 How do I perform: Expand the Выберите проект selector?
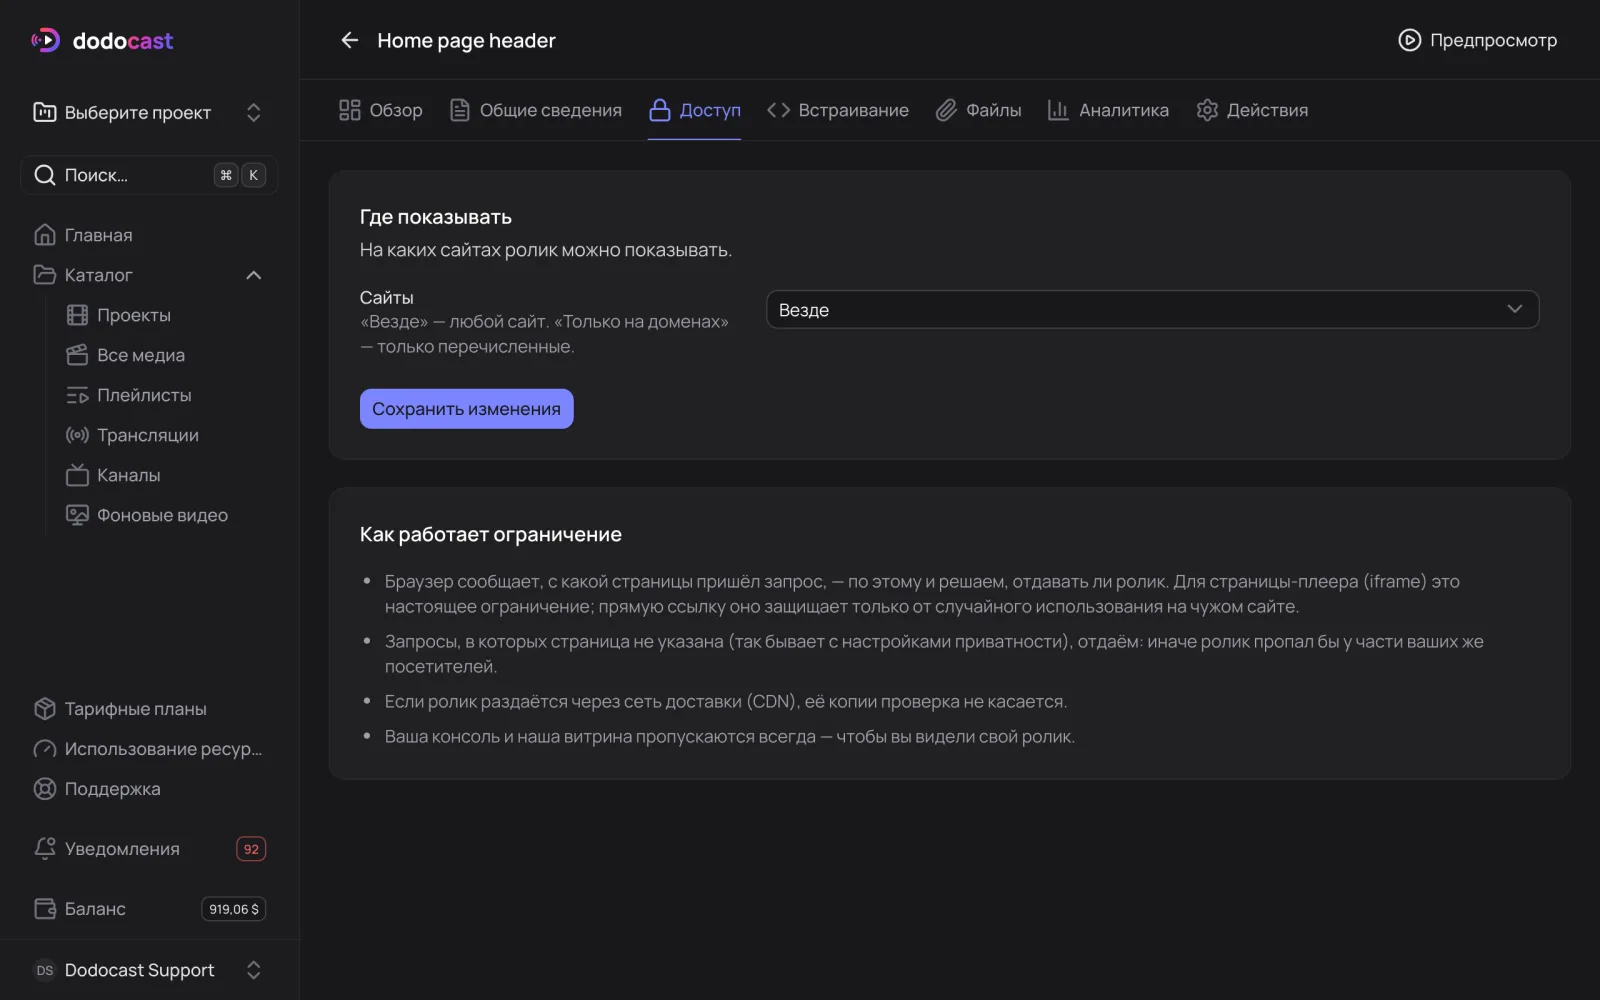coord(149,112)
